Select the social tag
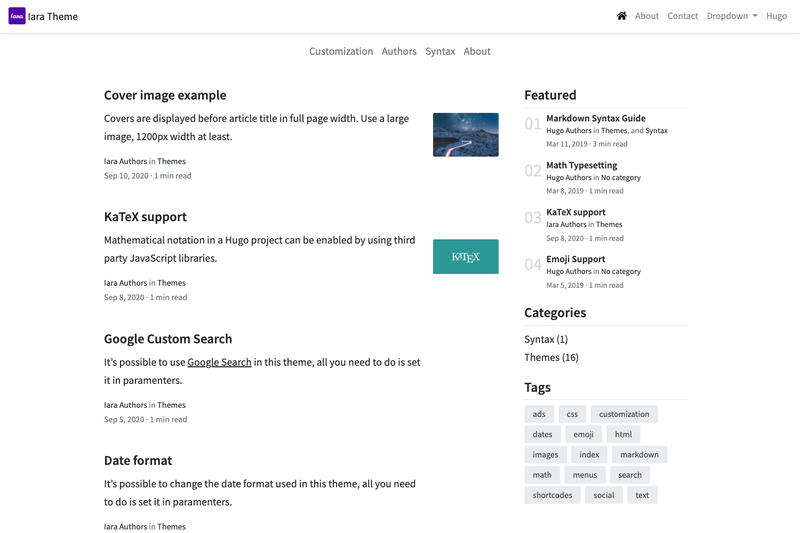 604,495
